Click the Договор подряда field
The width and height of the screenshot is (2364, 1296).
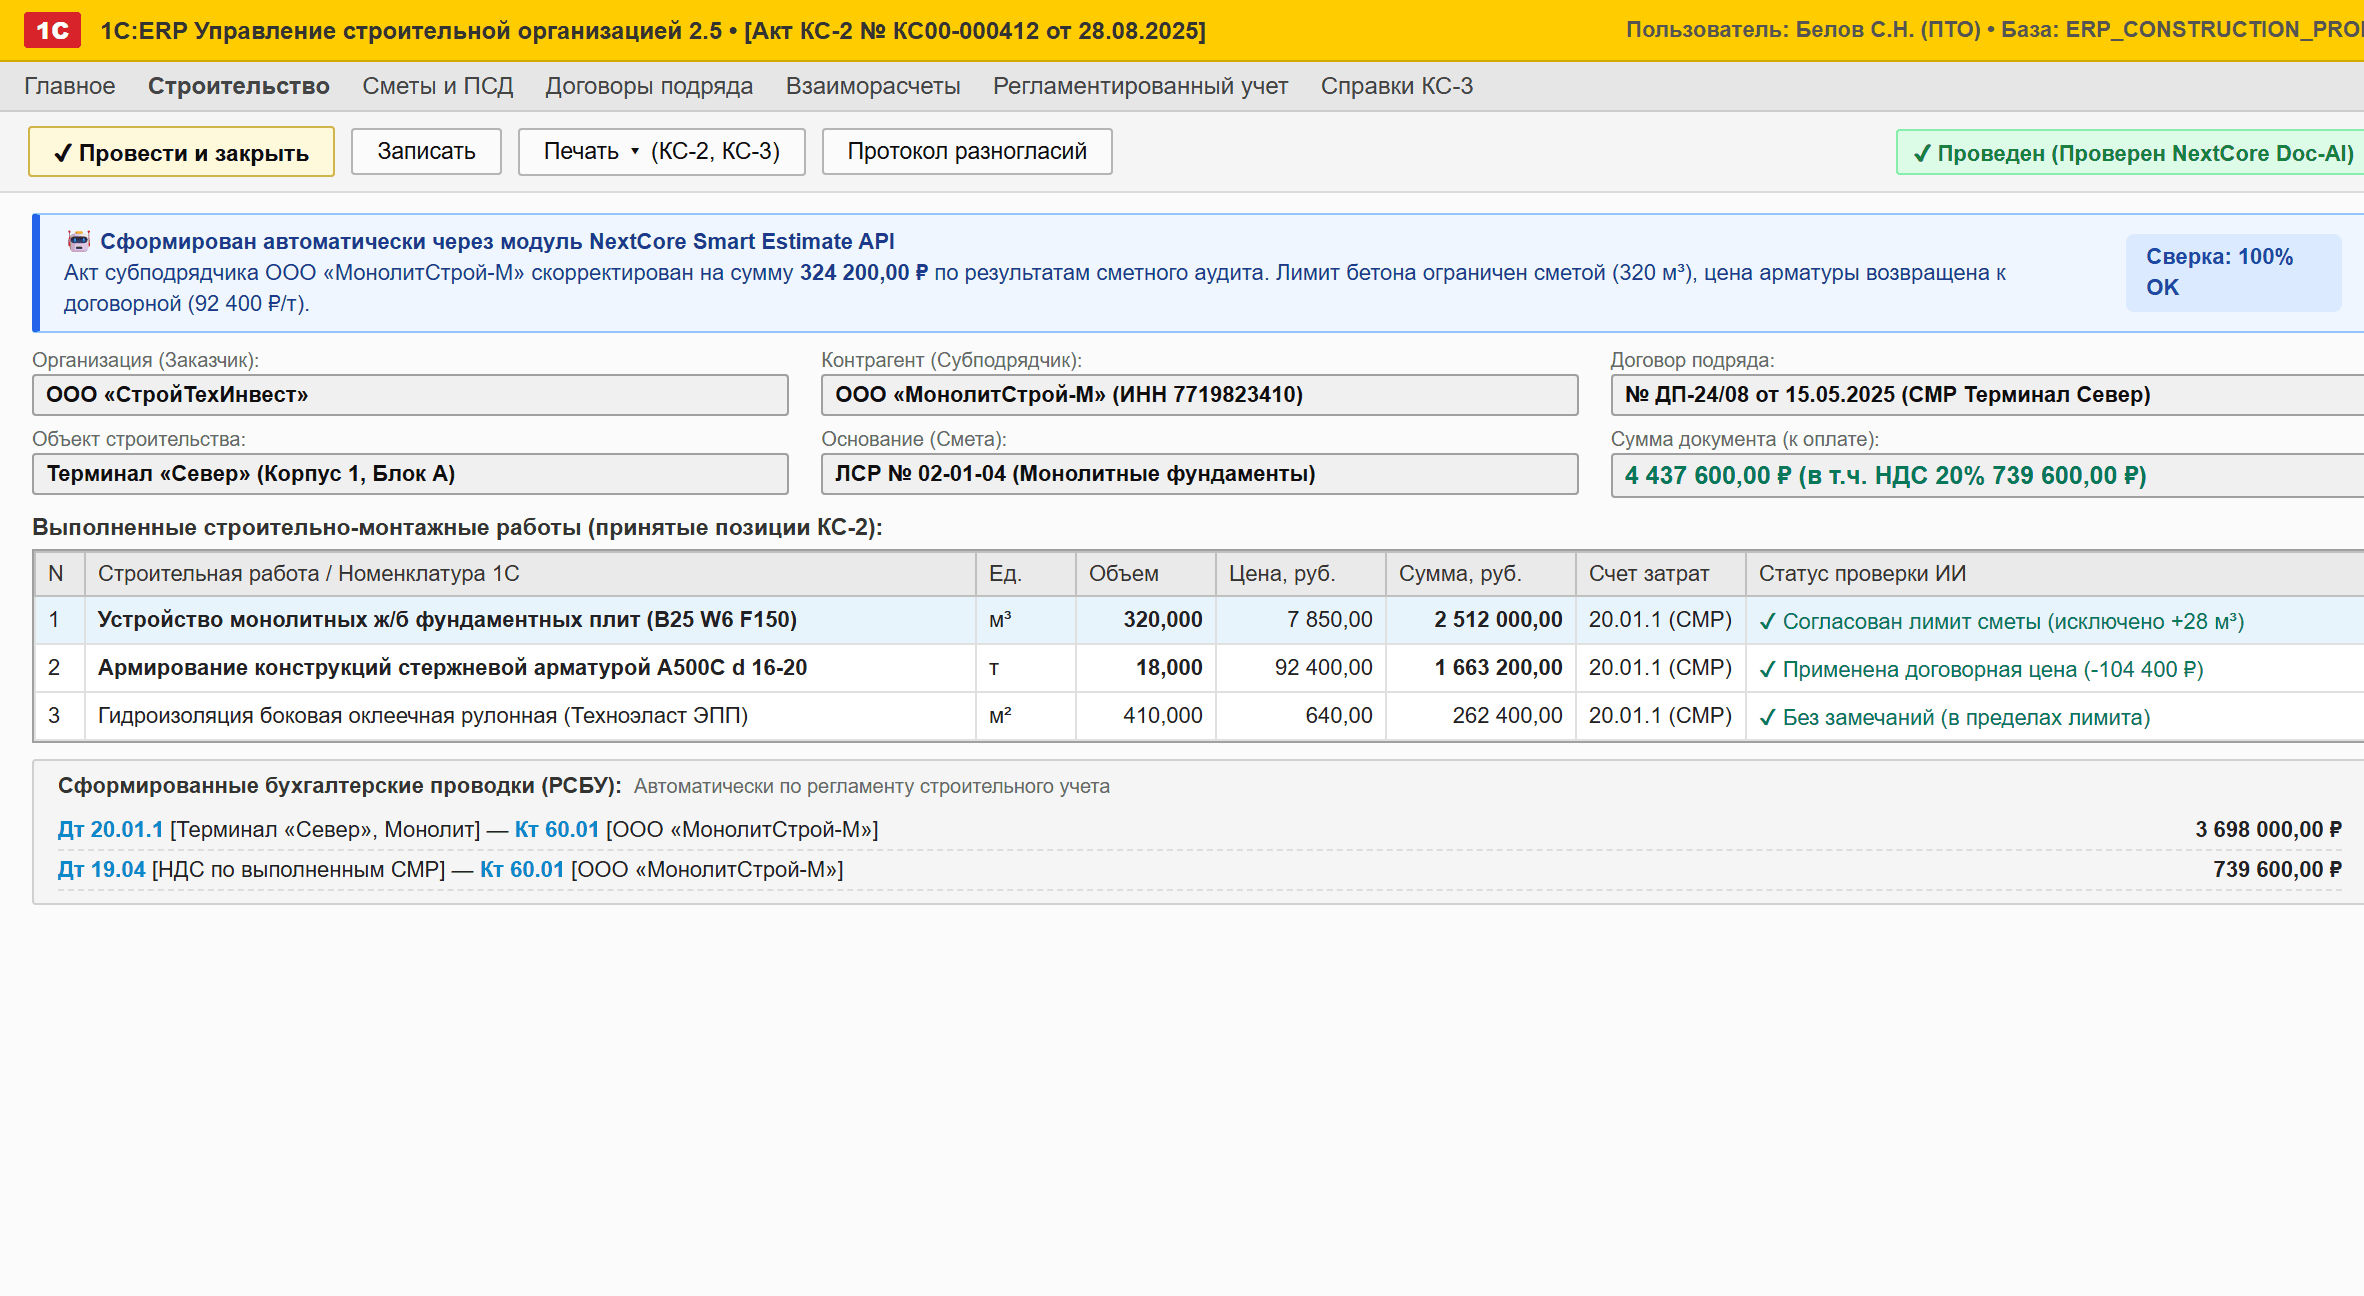[x=1987, y=395]
